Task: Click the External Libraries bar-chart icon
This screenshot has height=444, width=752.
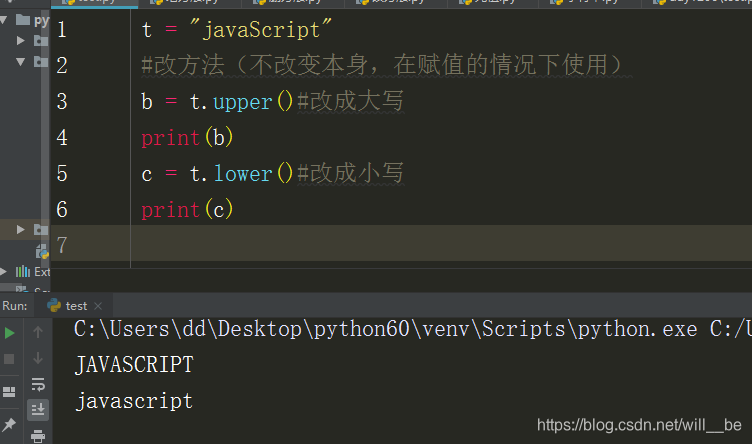Action: click(x=23, y=272)
